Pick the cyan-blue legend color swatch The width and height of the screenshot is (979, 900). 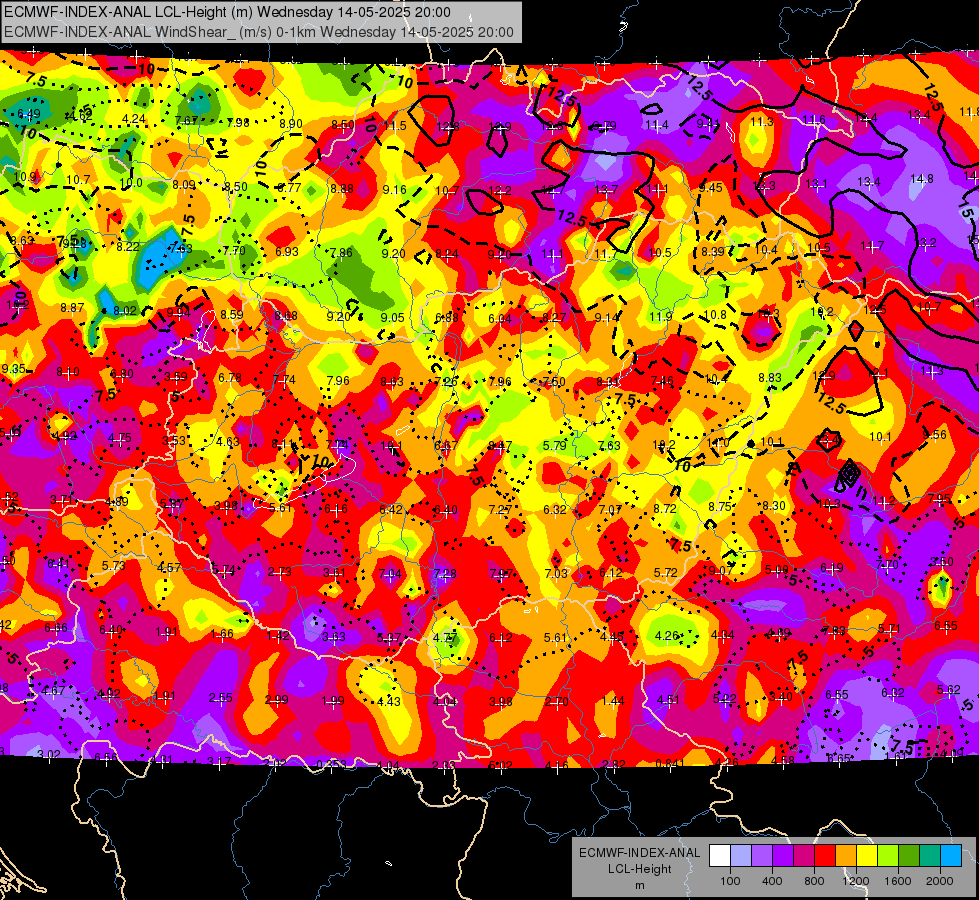tap(951, 856)
